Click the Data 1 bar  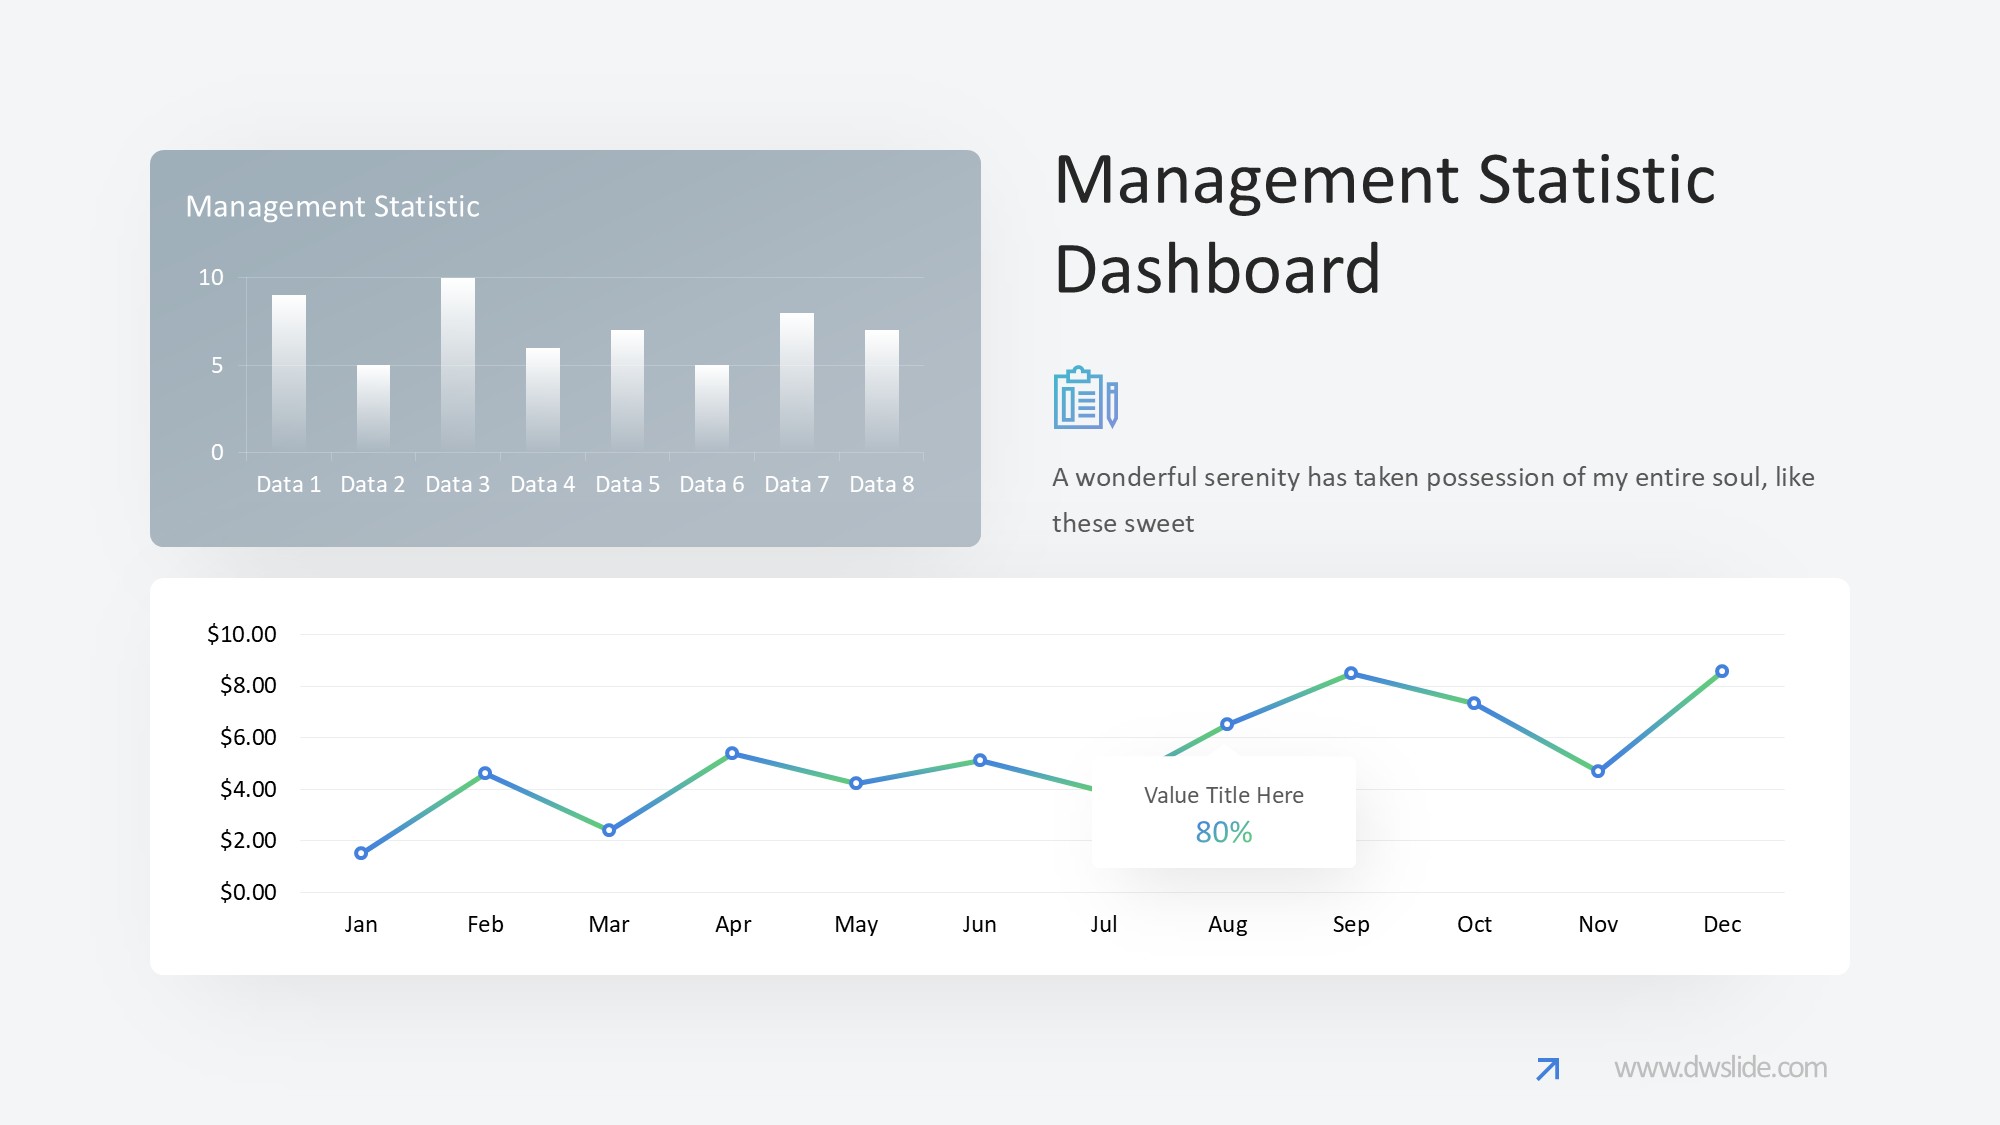coord(289,370)
